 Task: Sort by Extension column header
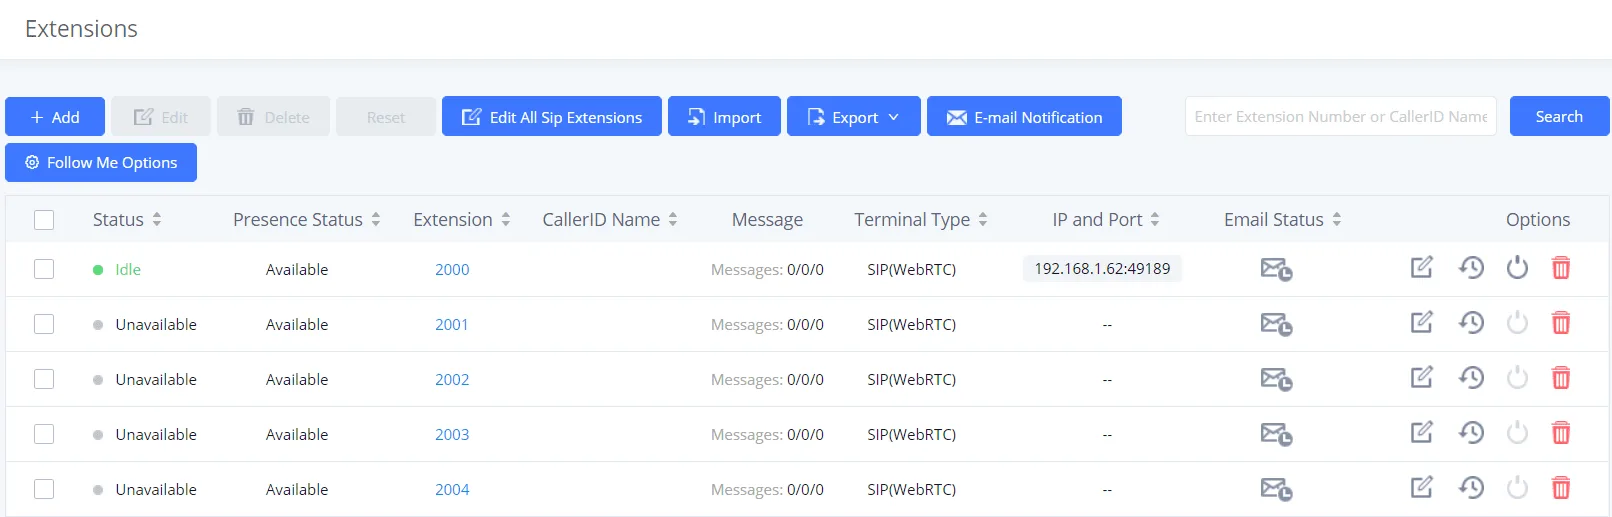(x=461, y=220)
